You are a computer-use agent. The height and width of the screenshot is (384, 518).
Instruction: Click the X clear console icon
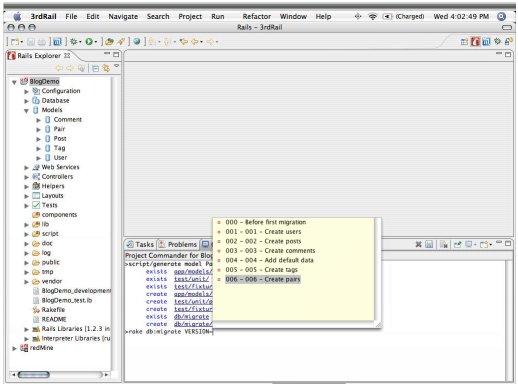click(419, 244)
